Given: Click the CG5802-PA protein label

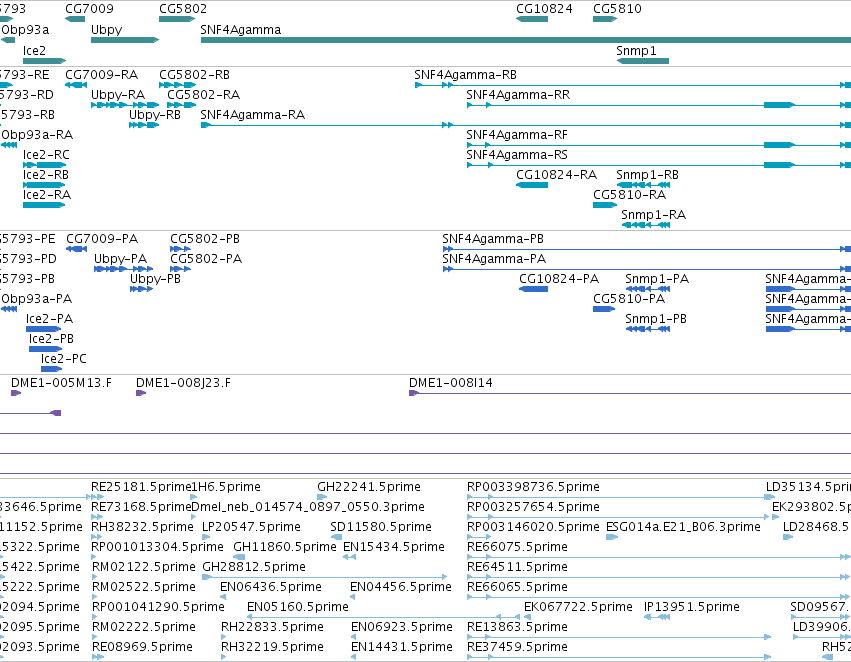Looking at the screenshot, I should 206,259.
